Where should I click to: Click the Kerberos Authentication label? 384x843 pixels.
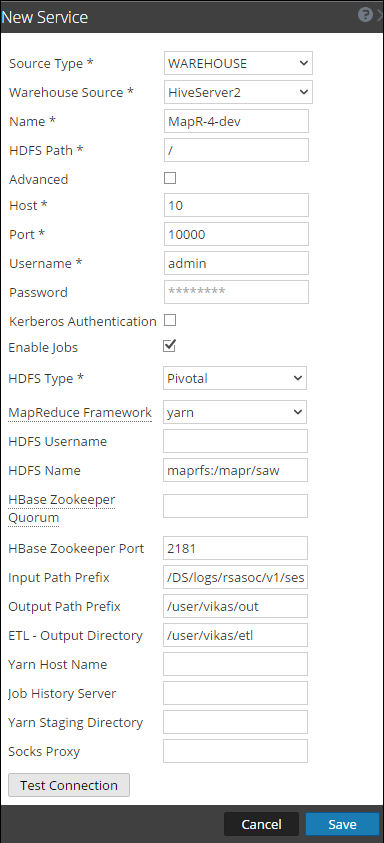83,322
